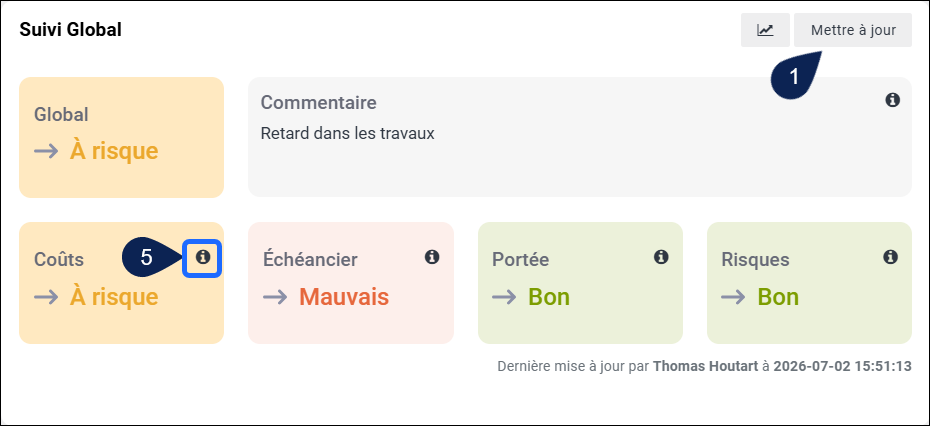Select the Global status card
The image size is (930, 426).
122,137
